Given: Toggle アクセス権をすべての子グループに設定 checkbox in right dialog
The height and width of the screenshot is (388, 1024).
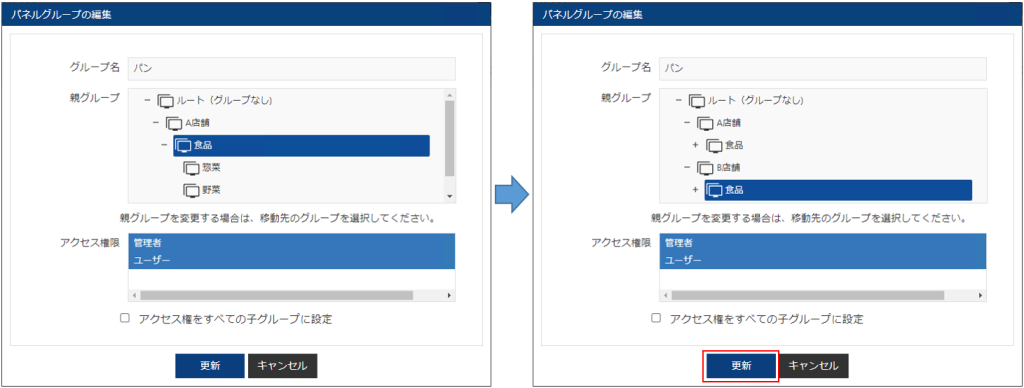Looking at the screenshot, I should pyautogui.click(x=656, y=318).
